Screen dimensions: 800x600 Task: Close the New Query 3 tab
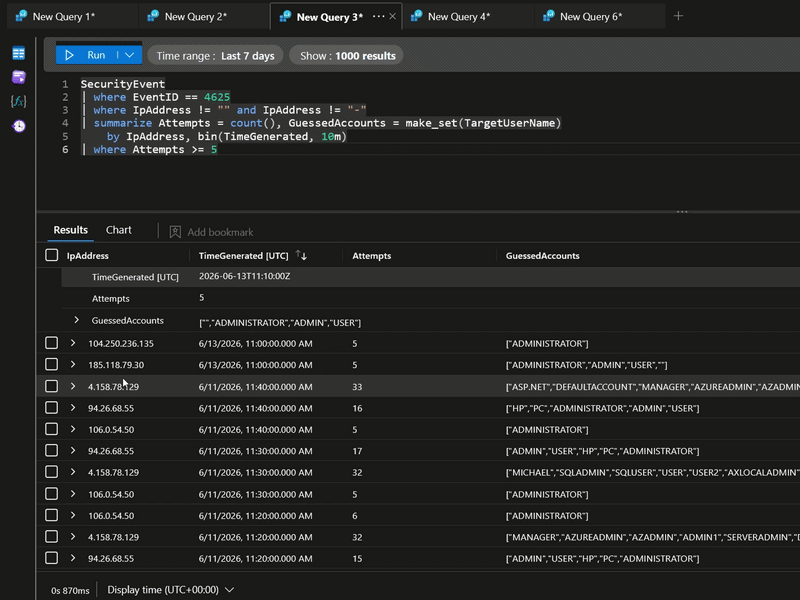[392, 16]
